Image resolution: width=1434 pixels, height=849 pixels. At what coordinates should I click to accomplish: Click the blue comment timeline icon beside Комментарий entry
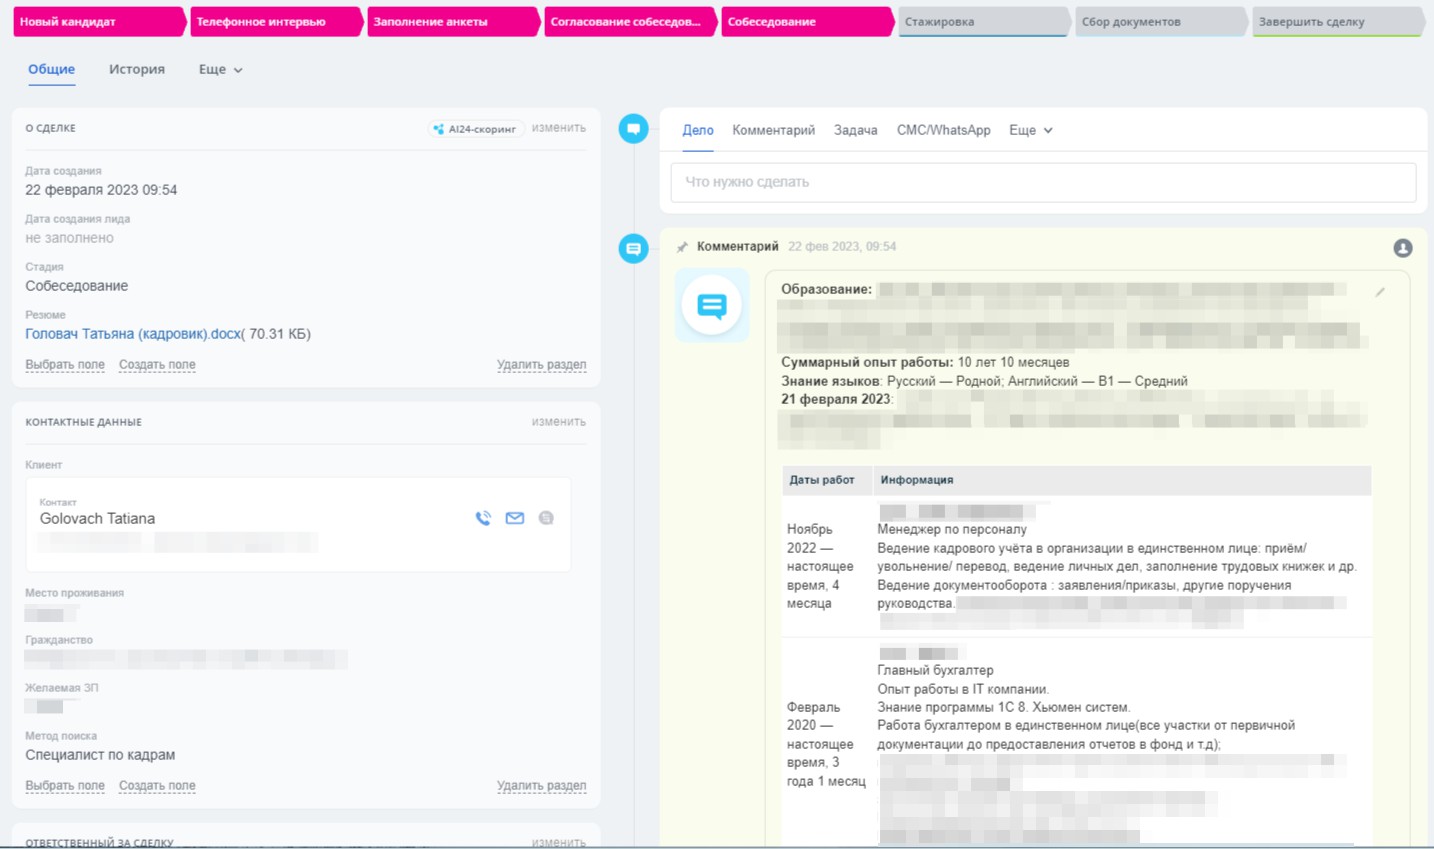tap(633, 249)
